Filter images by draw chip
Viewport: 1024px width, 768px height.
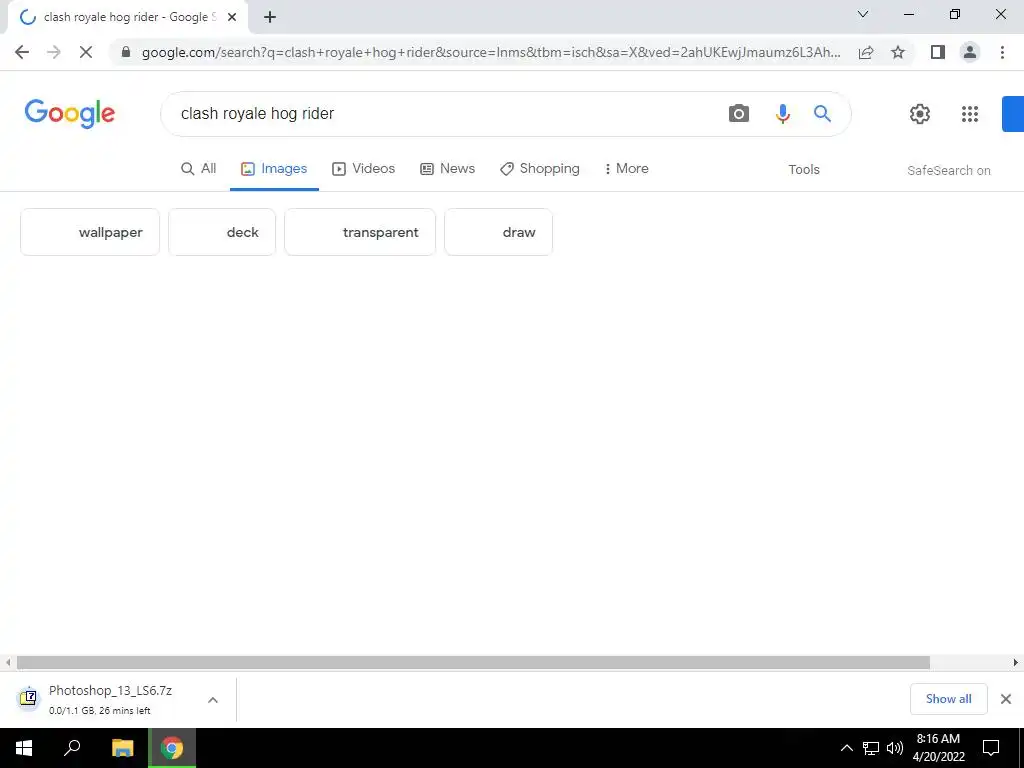pyautogui.click(x=498, y=232)
